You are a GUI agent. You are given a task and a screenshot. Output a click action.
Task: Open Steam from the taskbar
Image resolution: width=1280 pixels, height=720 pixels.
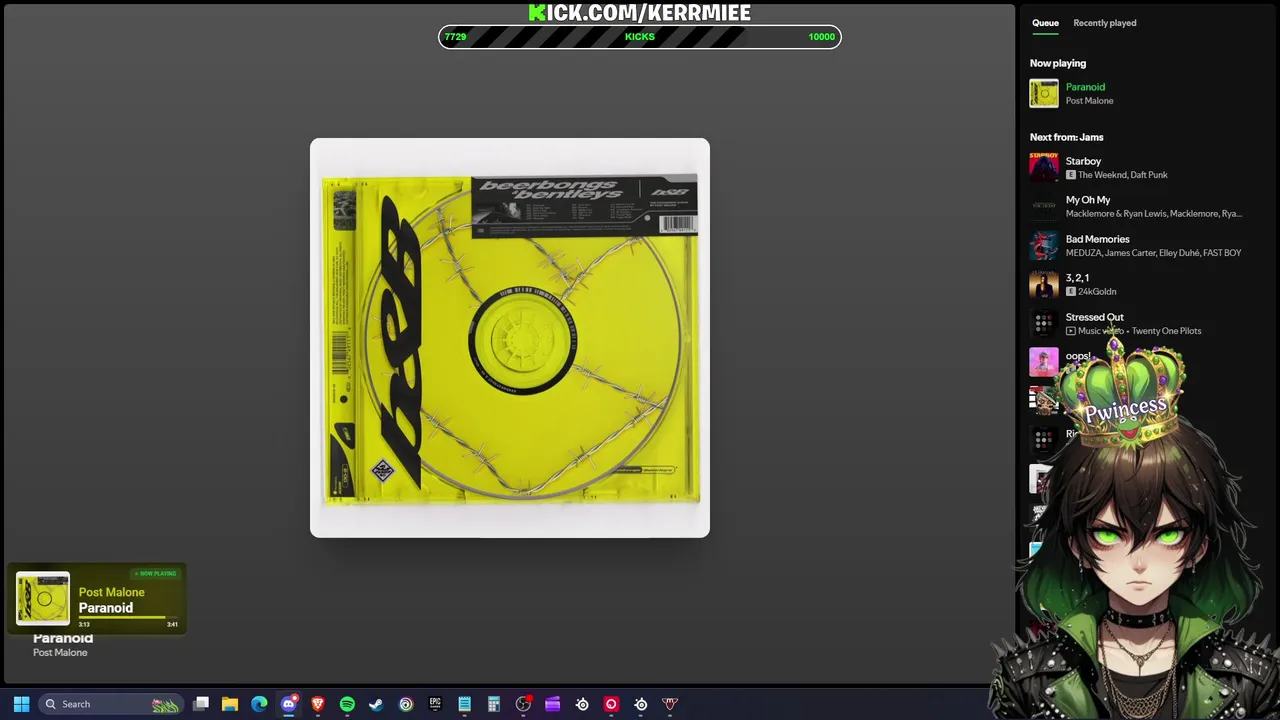(376, 704)
